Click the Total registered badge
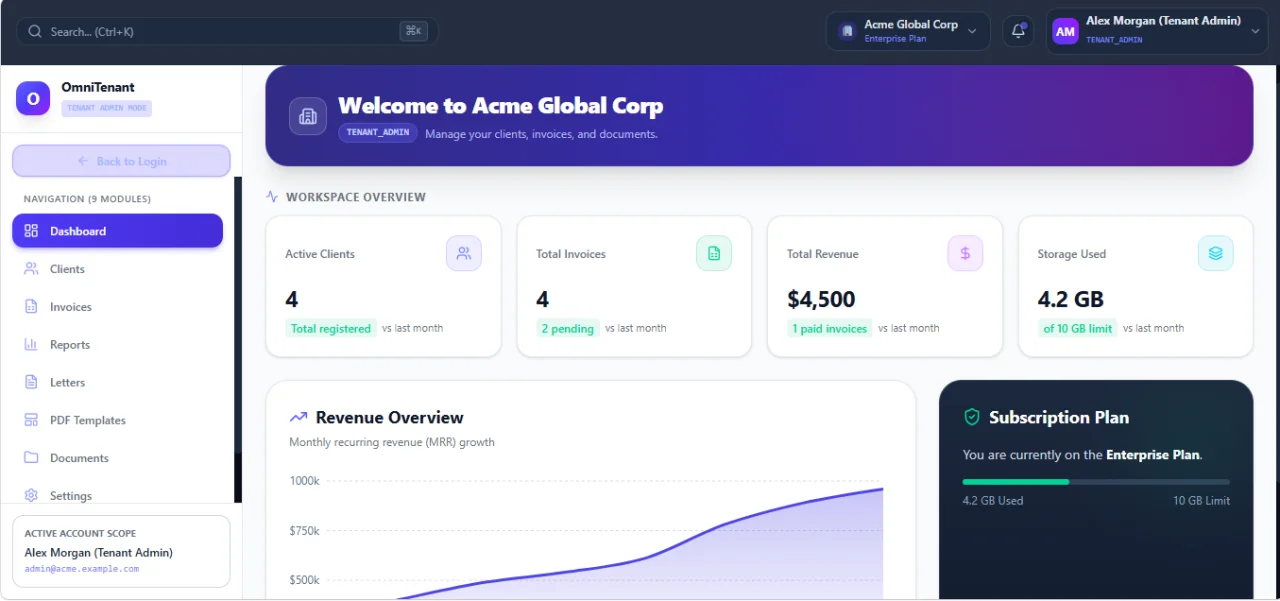The image size is (1280, 601). pos(331,328)
